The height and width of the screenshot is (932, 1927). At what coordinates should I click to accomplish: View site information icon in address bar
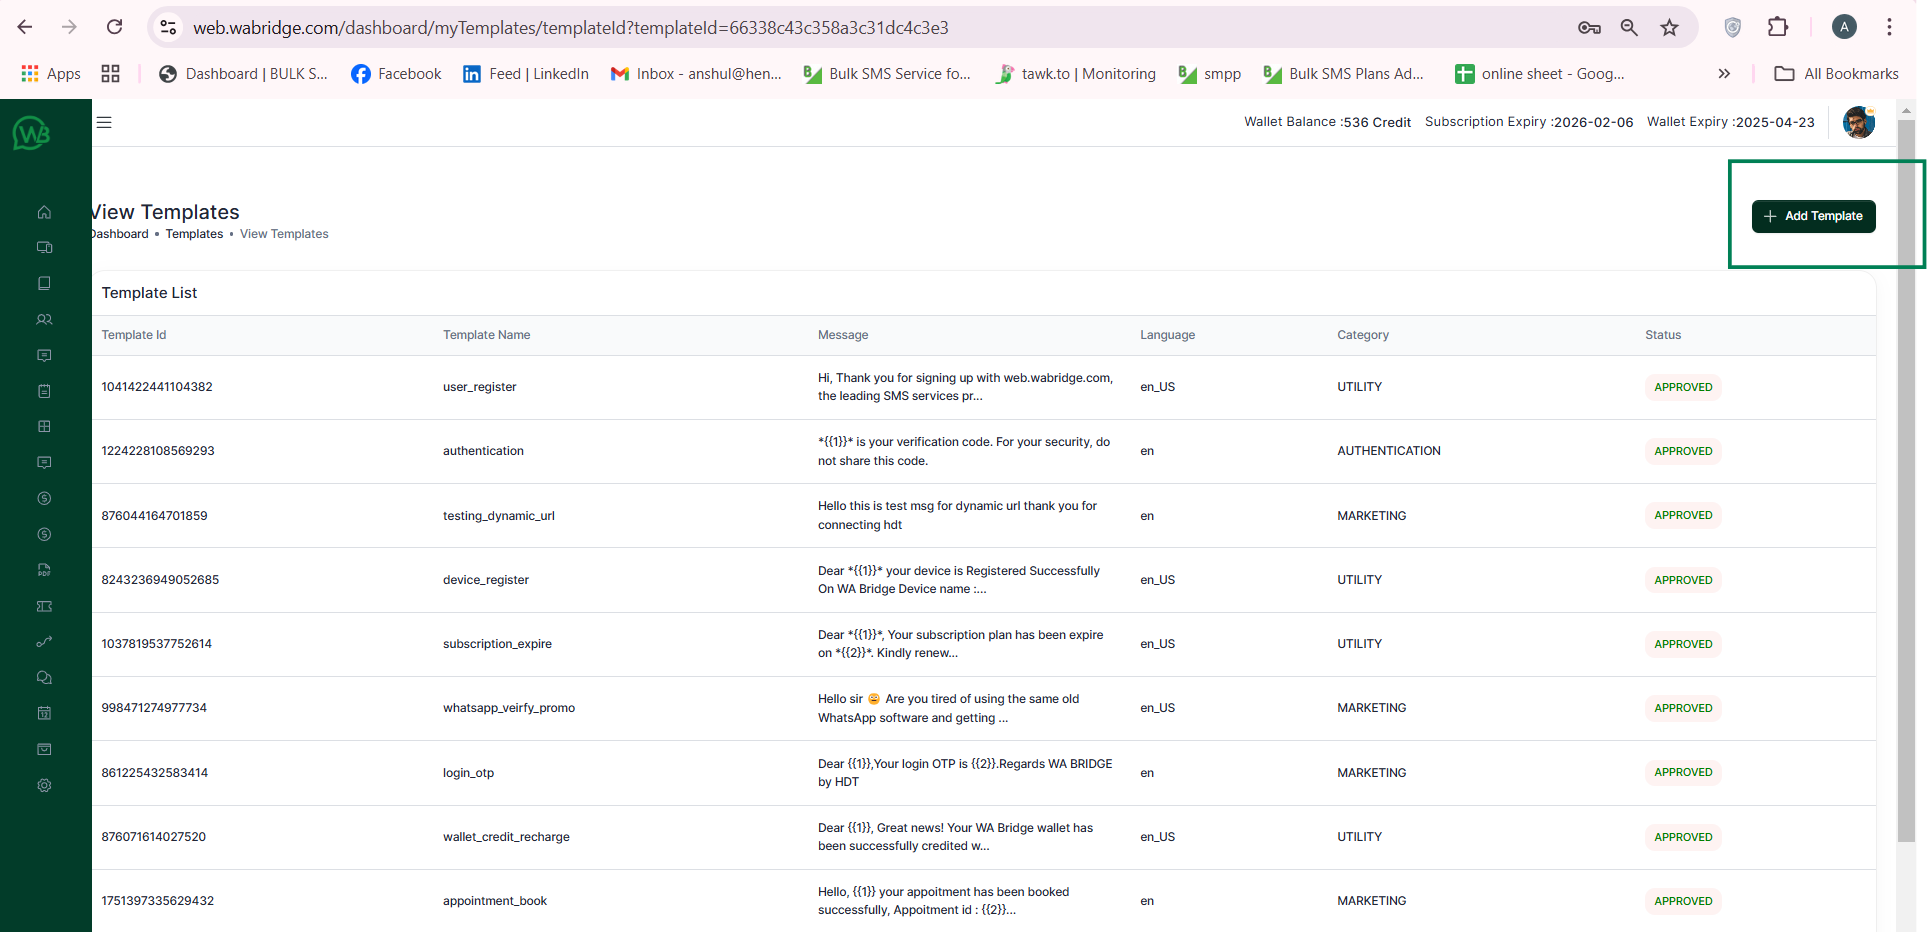169,27
